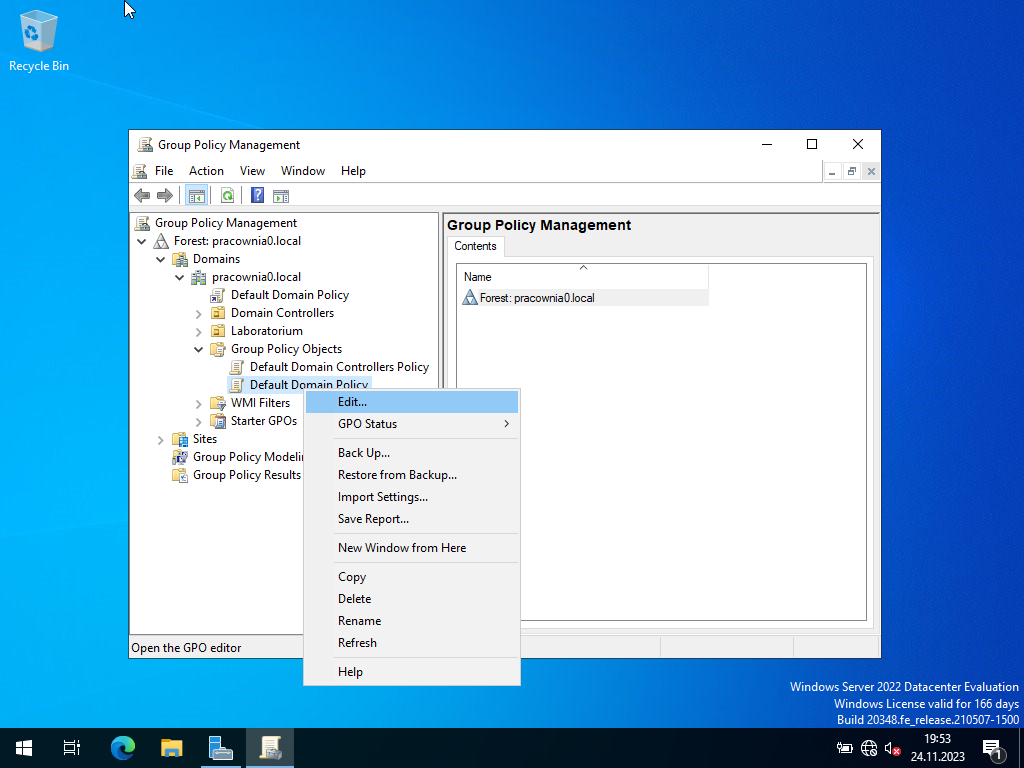
Task: Choose Delete from the context menu
Action: click(412, 599)
